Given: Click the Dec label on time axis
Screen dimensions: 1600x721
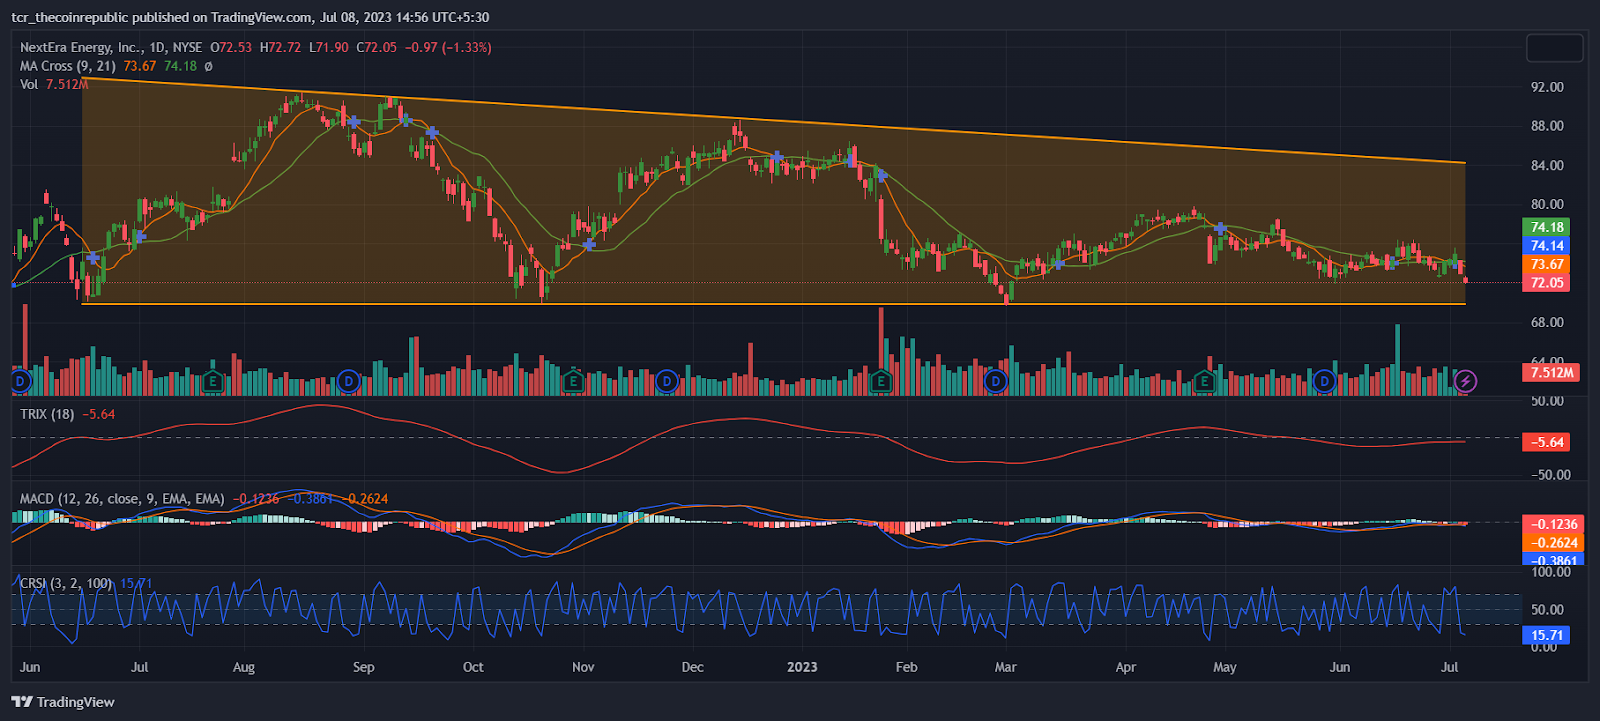Looking at the screenshot, I should (x=692, y=667).
